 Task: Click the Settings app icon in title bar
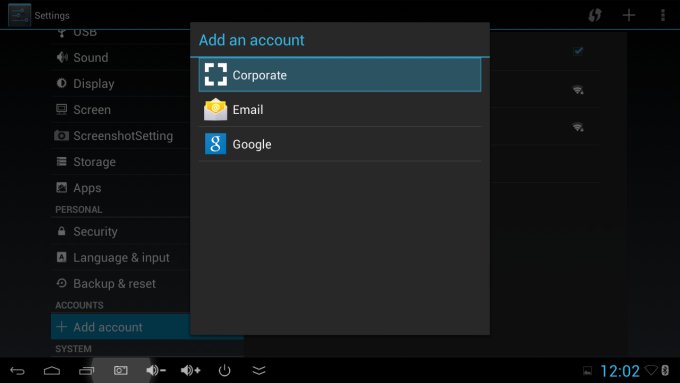20,15
